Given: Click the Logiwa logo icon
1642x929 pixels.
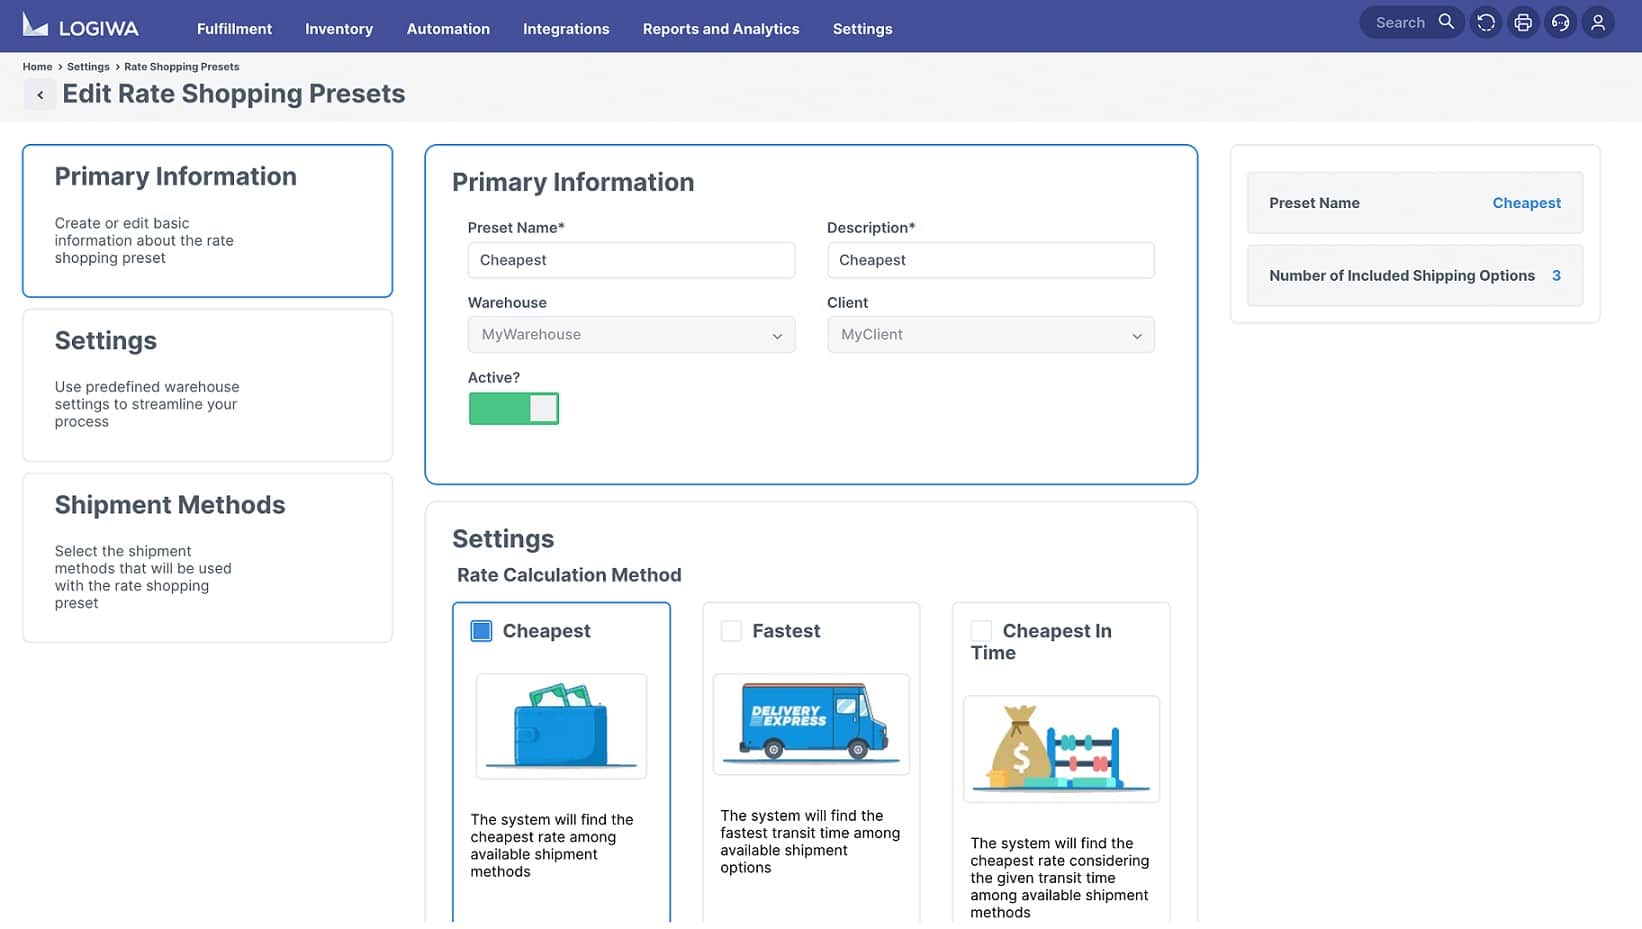Looking at the screenshot, I should click(x=35, y=26).
